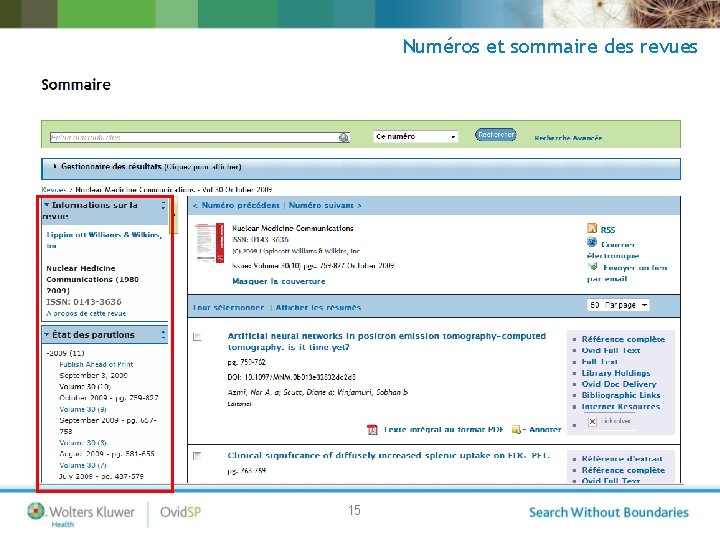Viewport: 720px width, 540px height.
Task: Expand the Gestionnaire des résultats bar
Action: [360, 168]
